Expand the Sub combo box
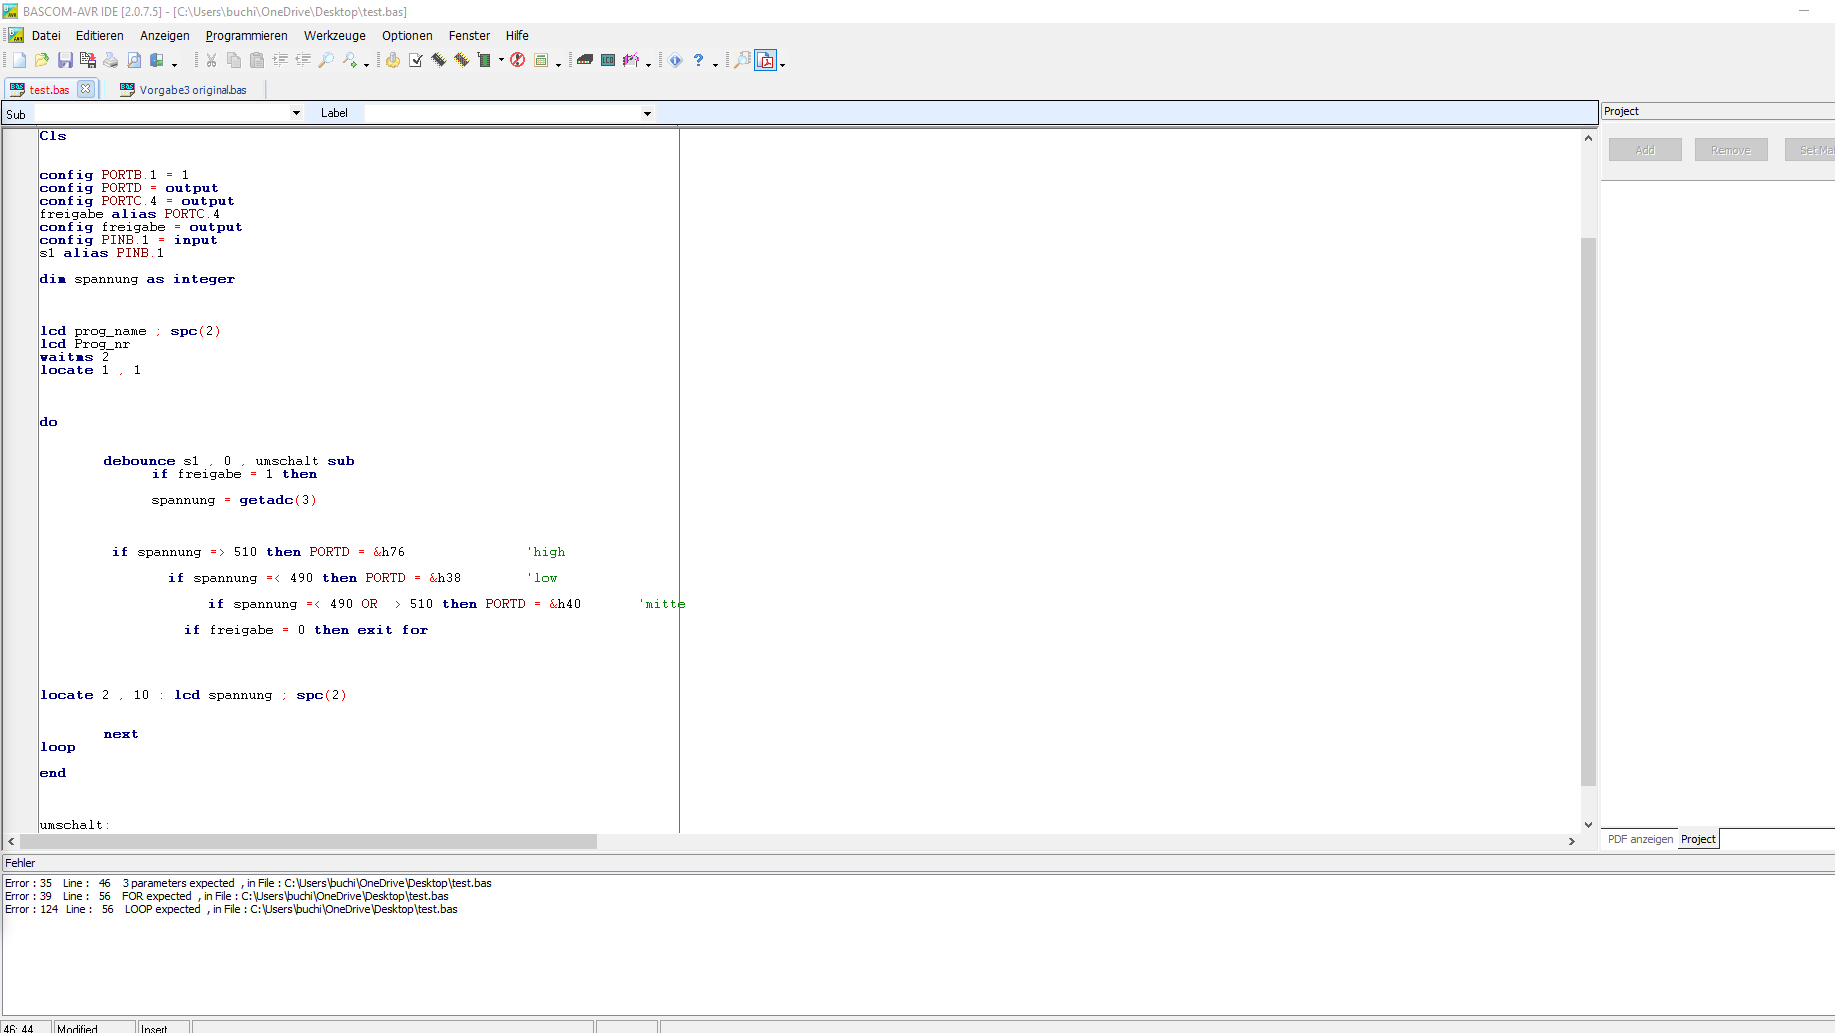 pyautogui.click(x=296, y=113)
